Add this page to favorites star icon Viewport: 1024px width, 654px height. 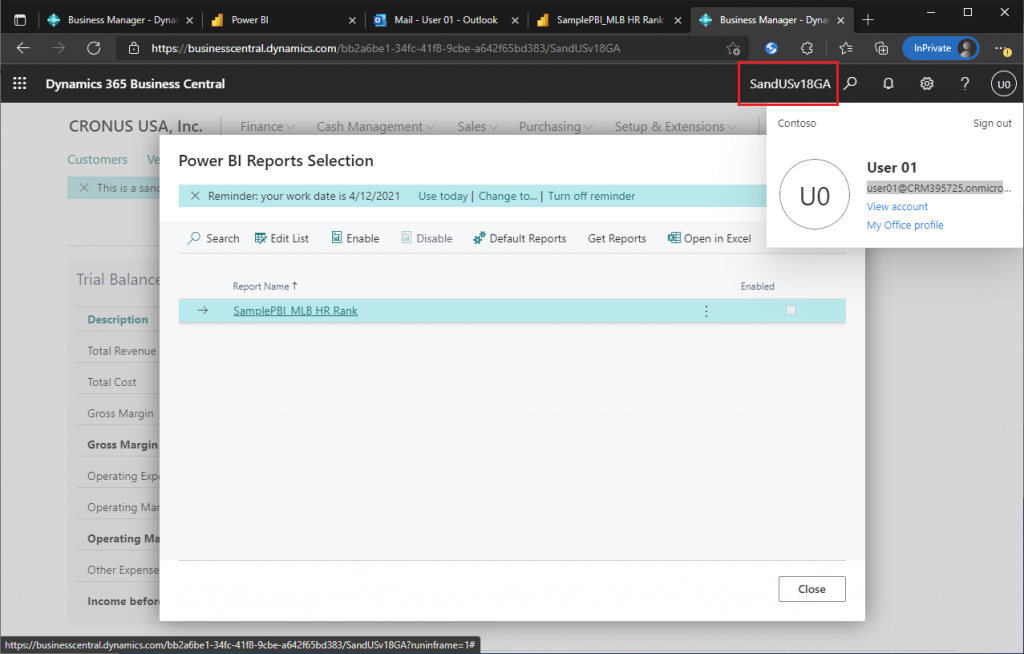(x=733, y=48)
